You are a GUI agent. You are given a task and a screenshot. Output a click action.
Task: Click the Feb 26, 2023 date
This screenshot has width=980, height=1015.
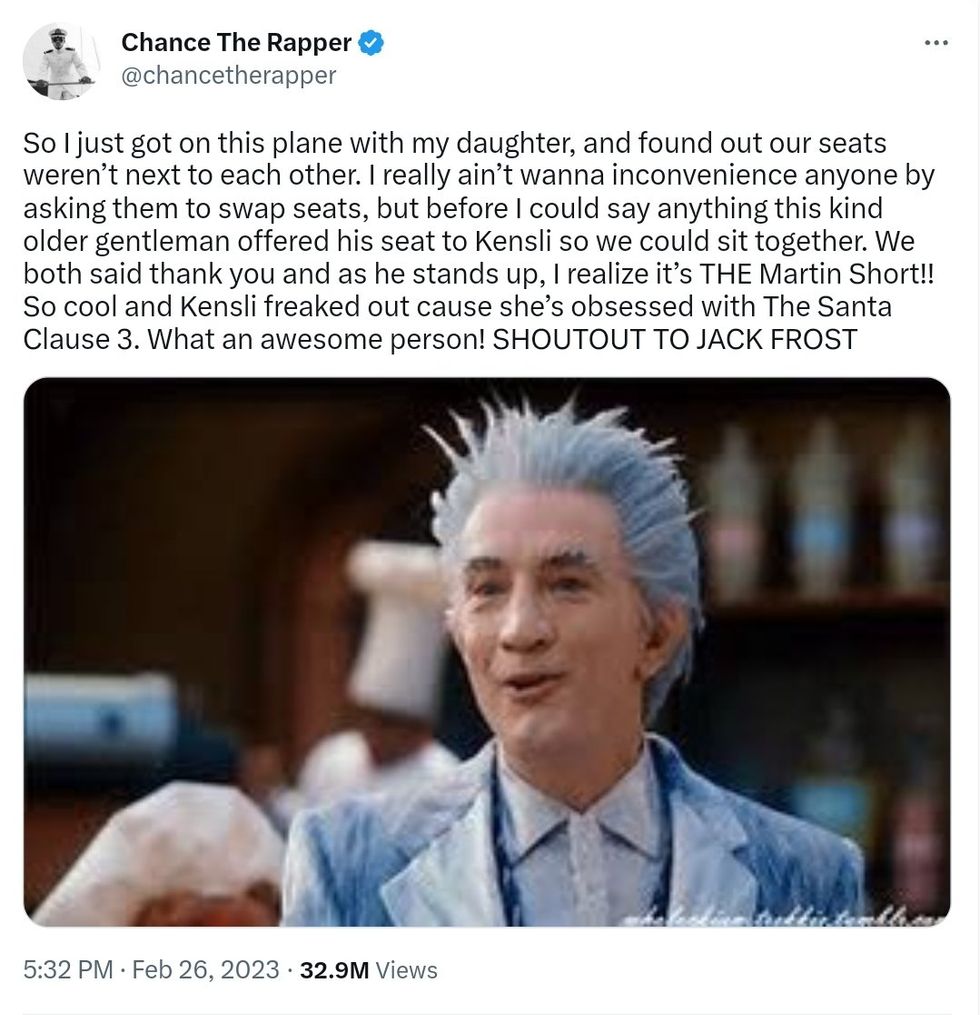point(206,970)
